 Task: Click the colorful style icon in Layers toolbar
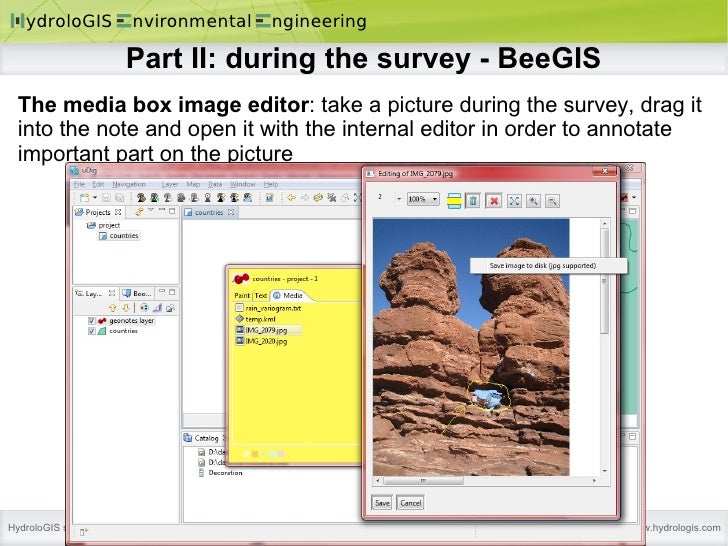[144, 308]
